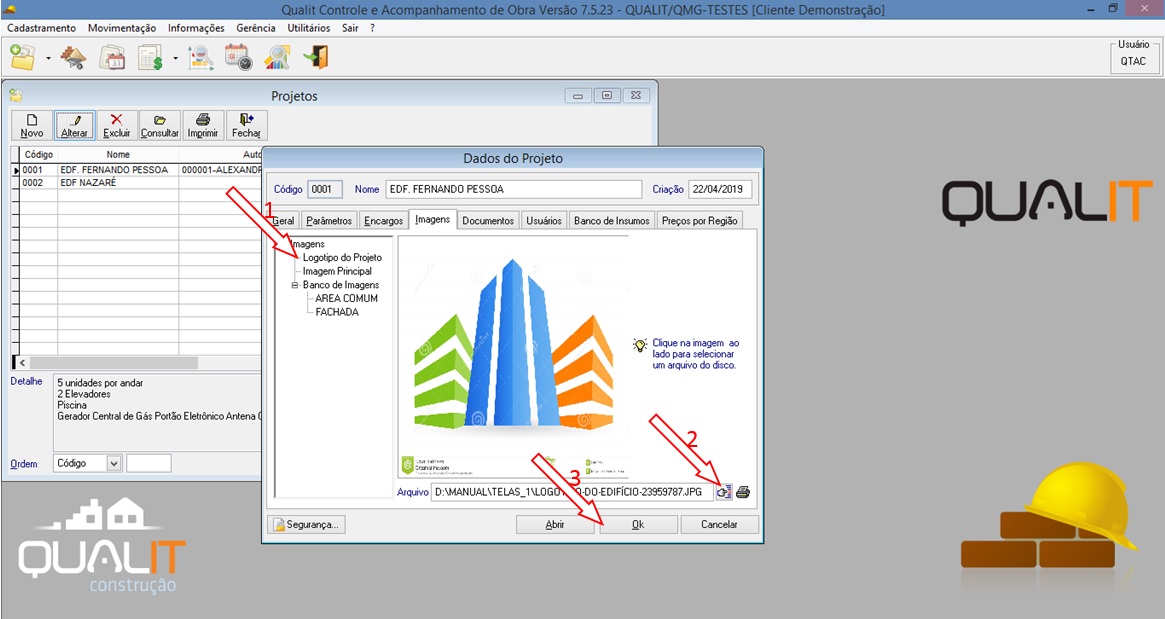Select FACHADA tree item
This screenshot has width=1165, height=619.
(x=337, y=312)
